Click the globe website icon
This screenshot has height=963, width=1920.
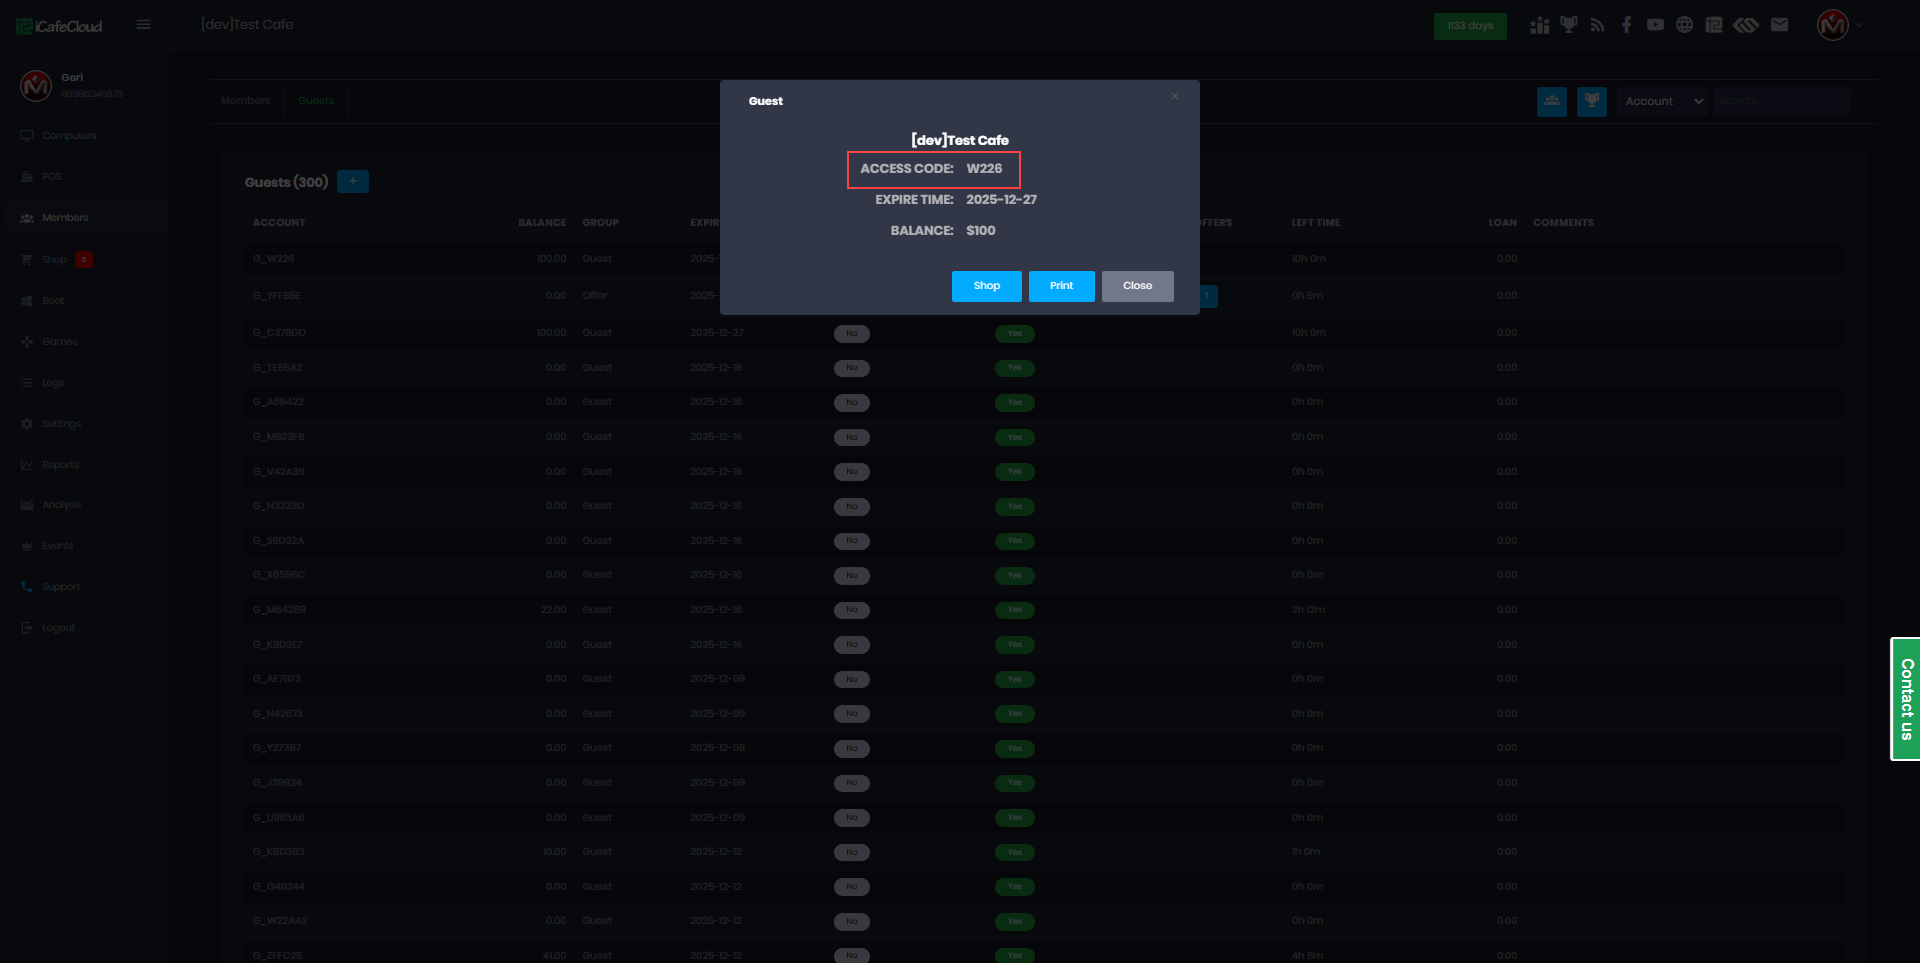(x=1685, y=25)
